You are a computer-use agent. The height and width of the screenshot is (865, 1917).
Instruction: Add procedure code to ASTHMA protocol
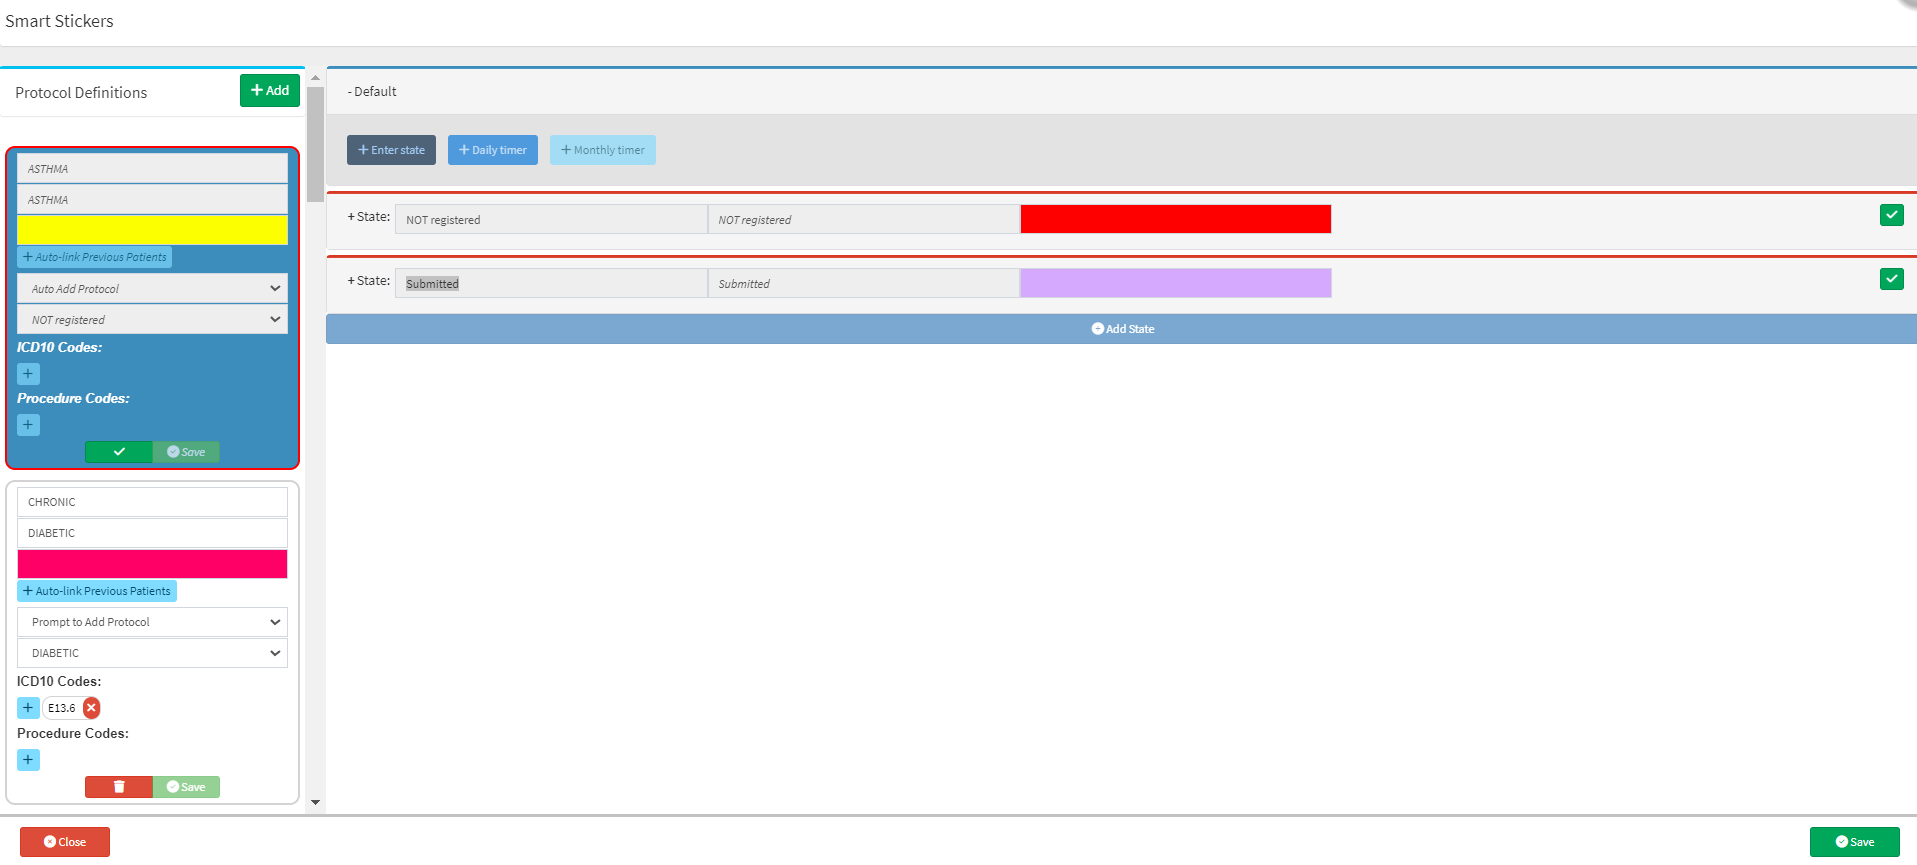coord(28,425)
